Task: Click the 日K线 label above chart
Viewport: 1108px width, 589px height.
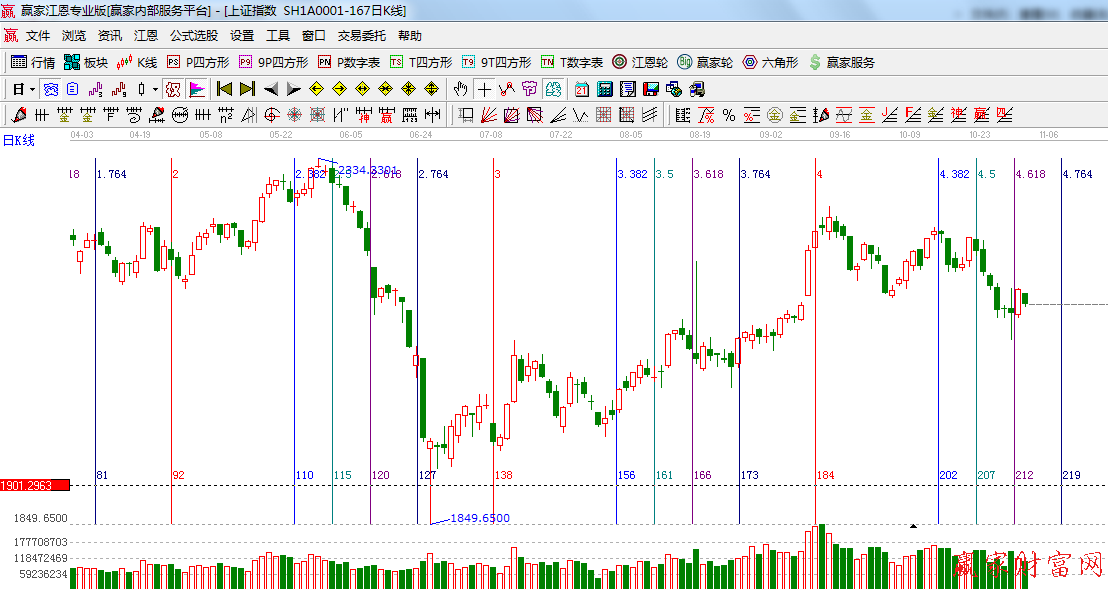Action: [x=18, y=140]
